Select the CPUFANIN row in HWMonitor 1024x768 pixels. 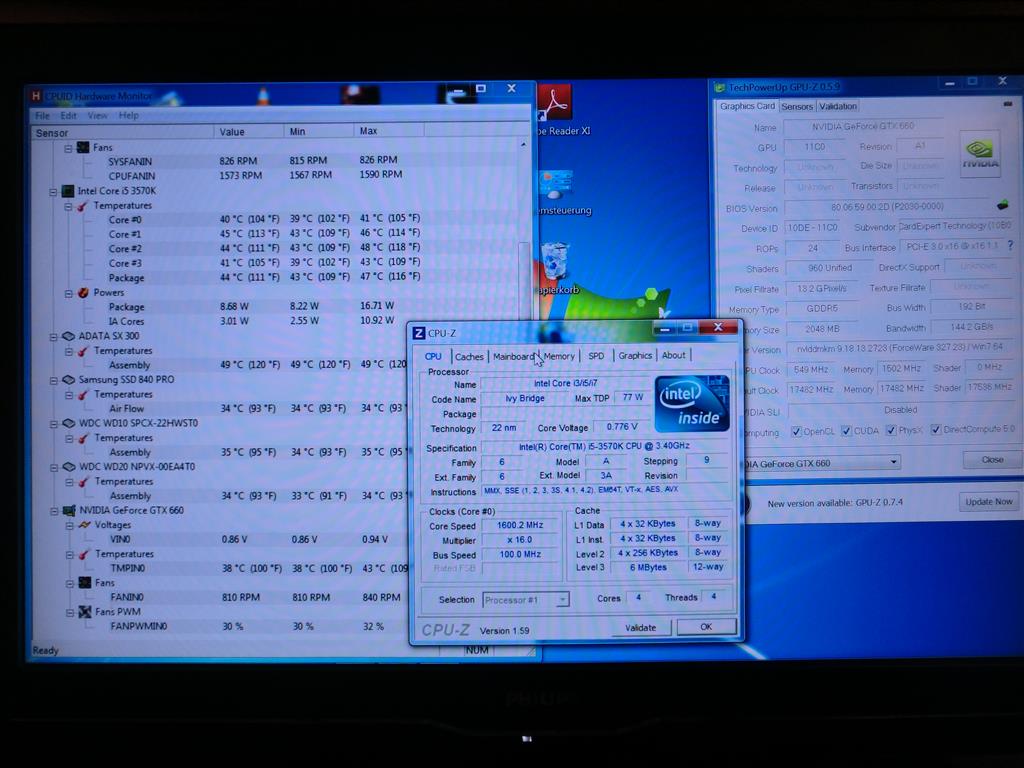(x=274, y=176)
